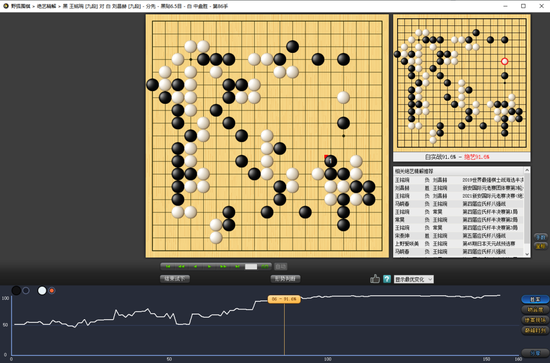
Task: Click the 结束试下 button
Action: coord(175,279)
